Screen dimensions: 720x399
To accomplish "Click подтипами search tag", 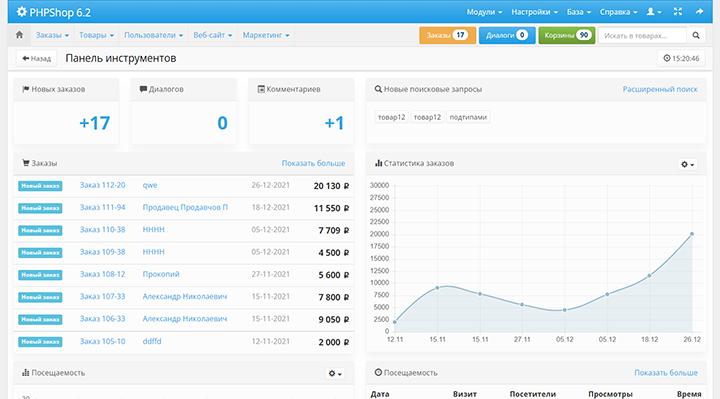I will tap(468, 117).
